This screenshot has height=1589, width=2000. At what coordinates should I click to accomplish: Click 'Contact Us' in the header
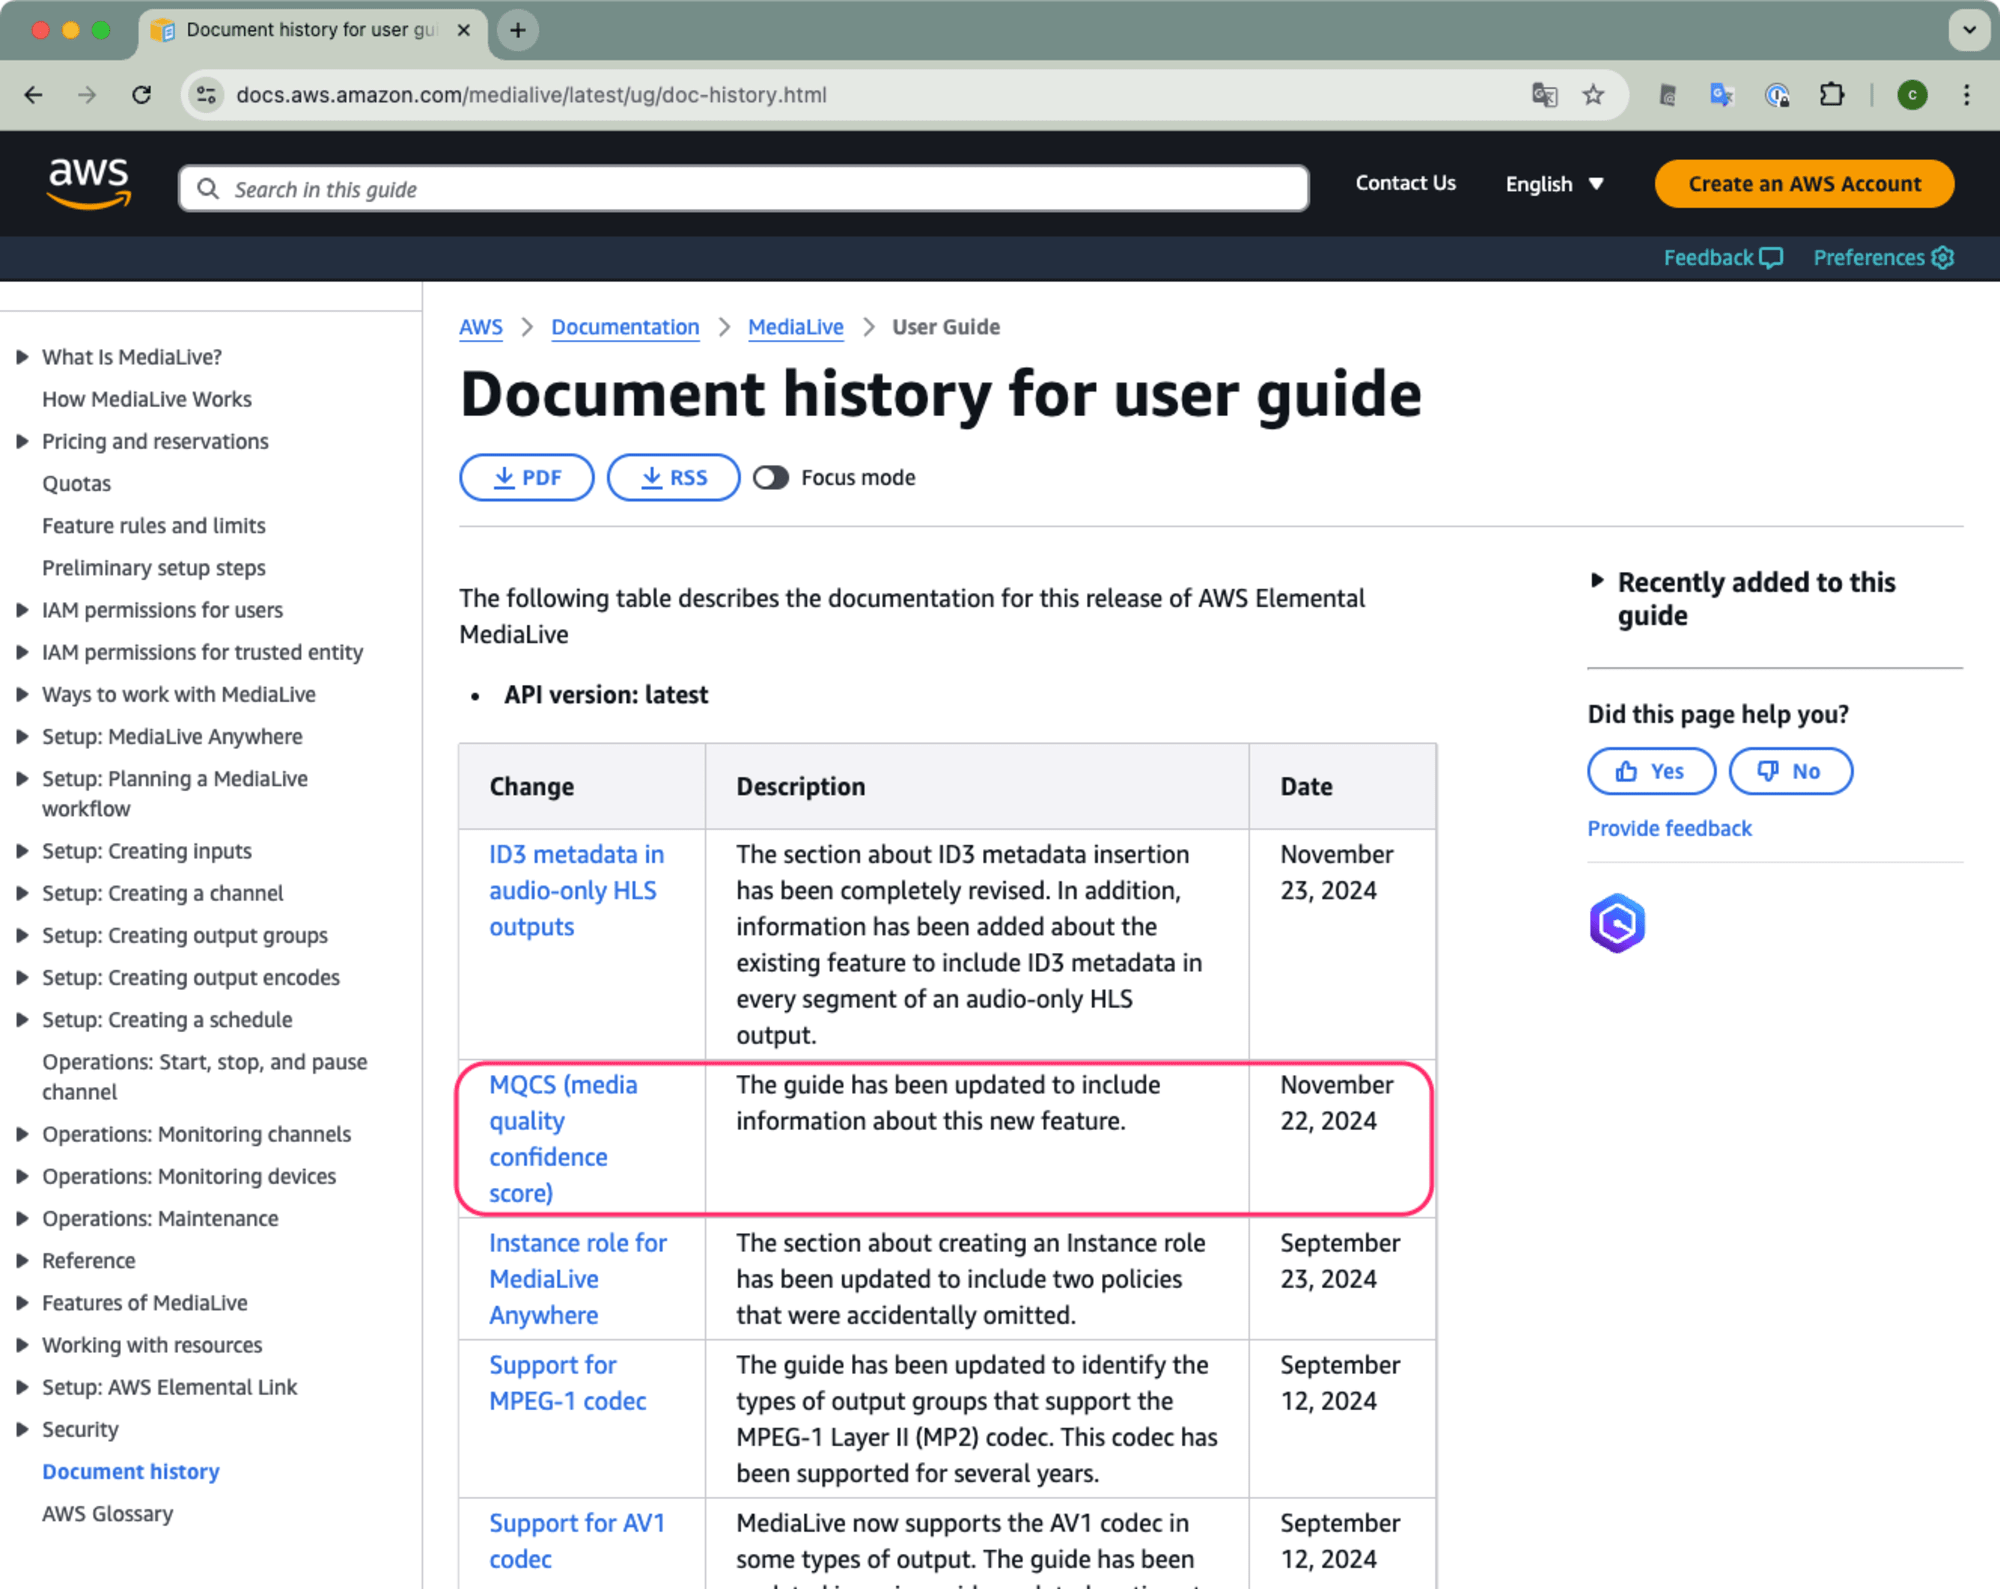(1405, 183)
